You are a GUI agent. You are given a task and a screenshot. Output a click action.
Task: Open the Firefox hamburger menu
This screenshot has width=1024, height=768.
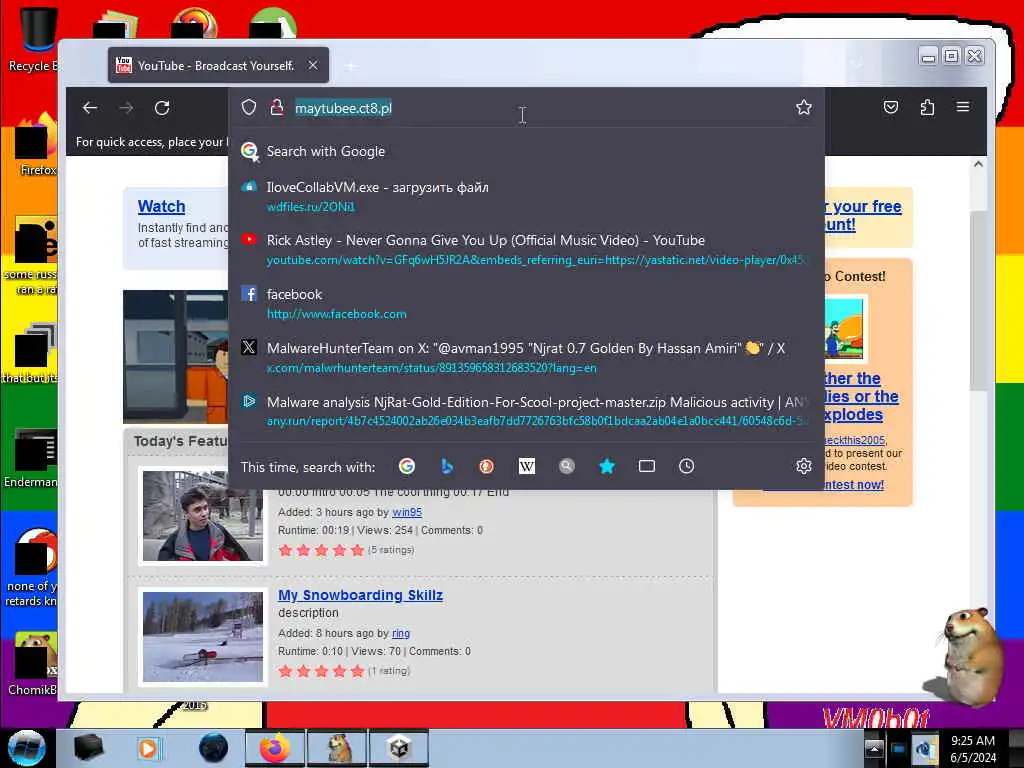point(963,106)
